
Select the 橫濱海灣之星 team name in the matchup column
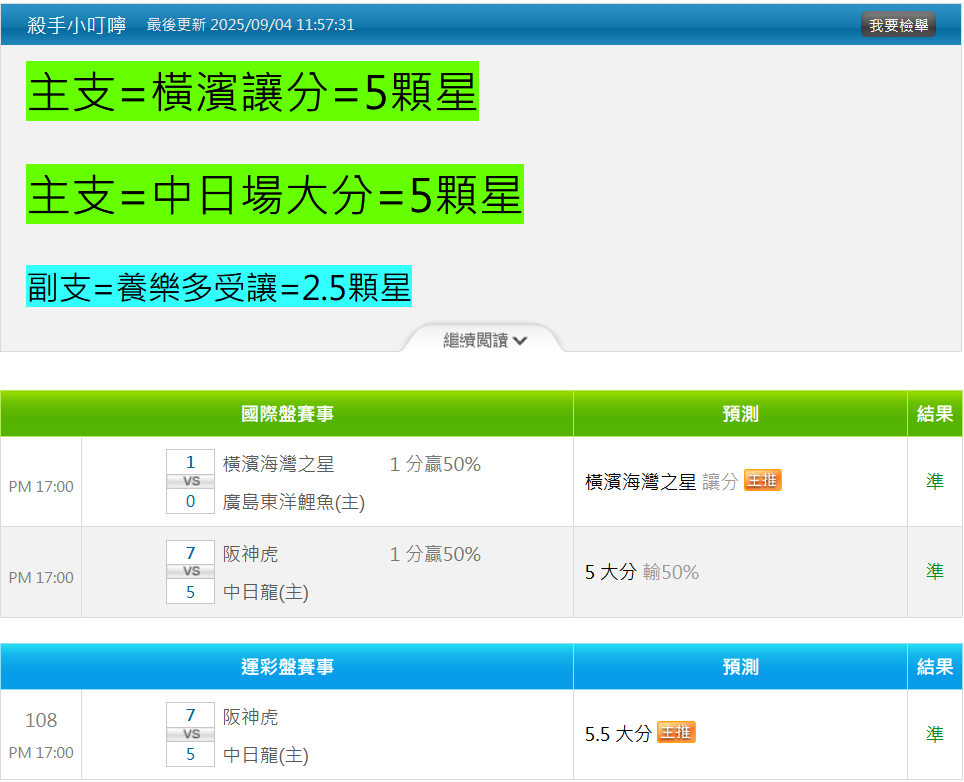(x=279, y=464)
